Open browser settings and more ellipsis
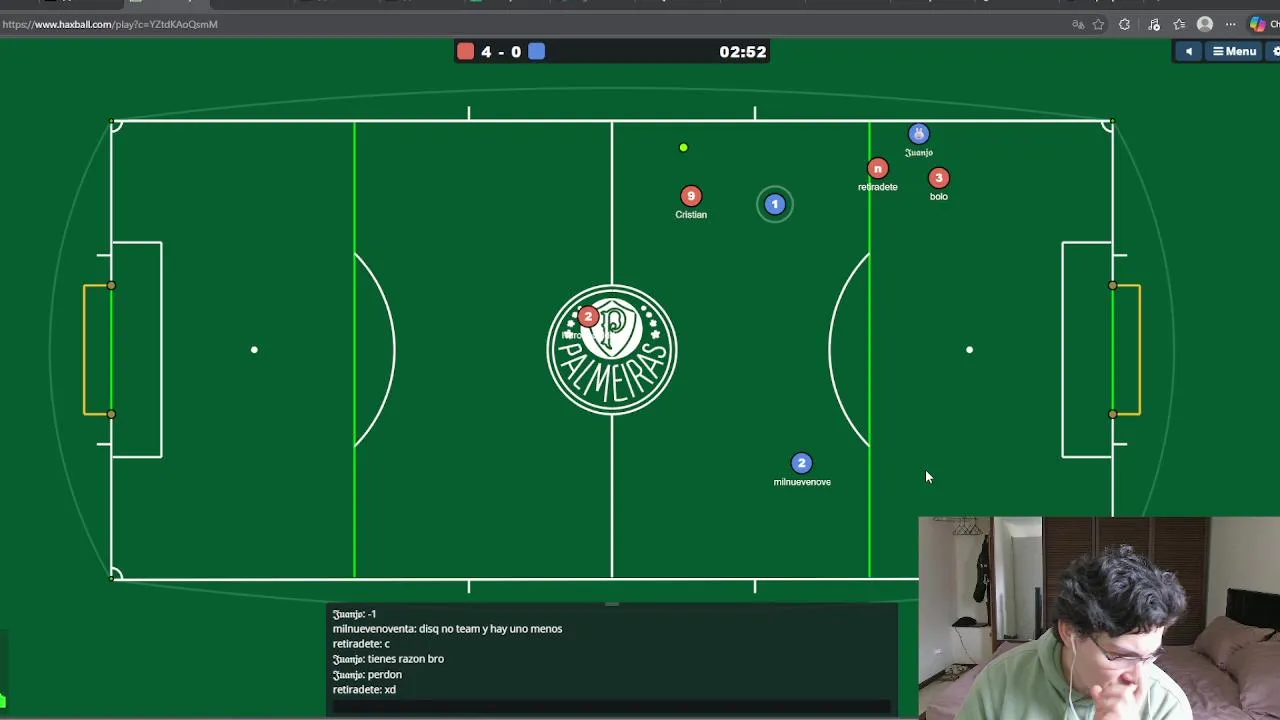Viewport: 1280px width, 720px height. click(x=1231, y=25)
